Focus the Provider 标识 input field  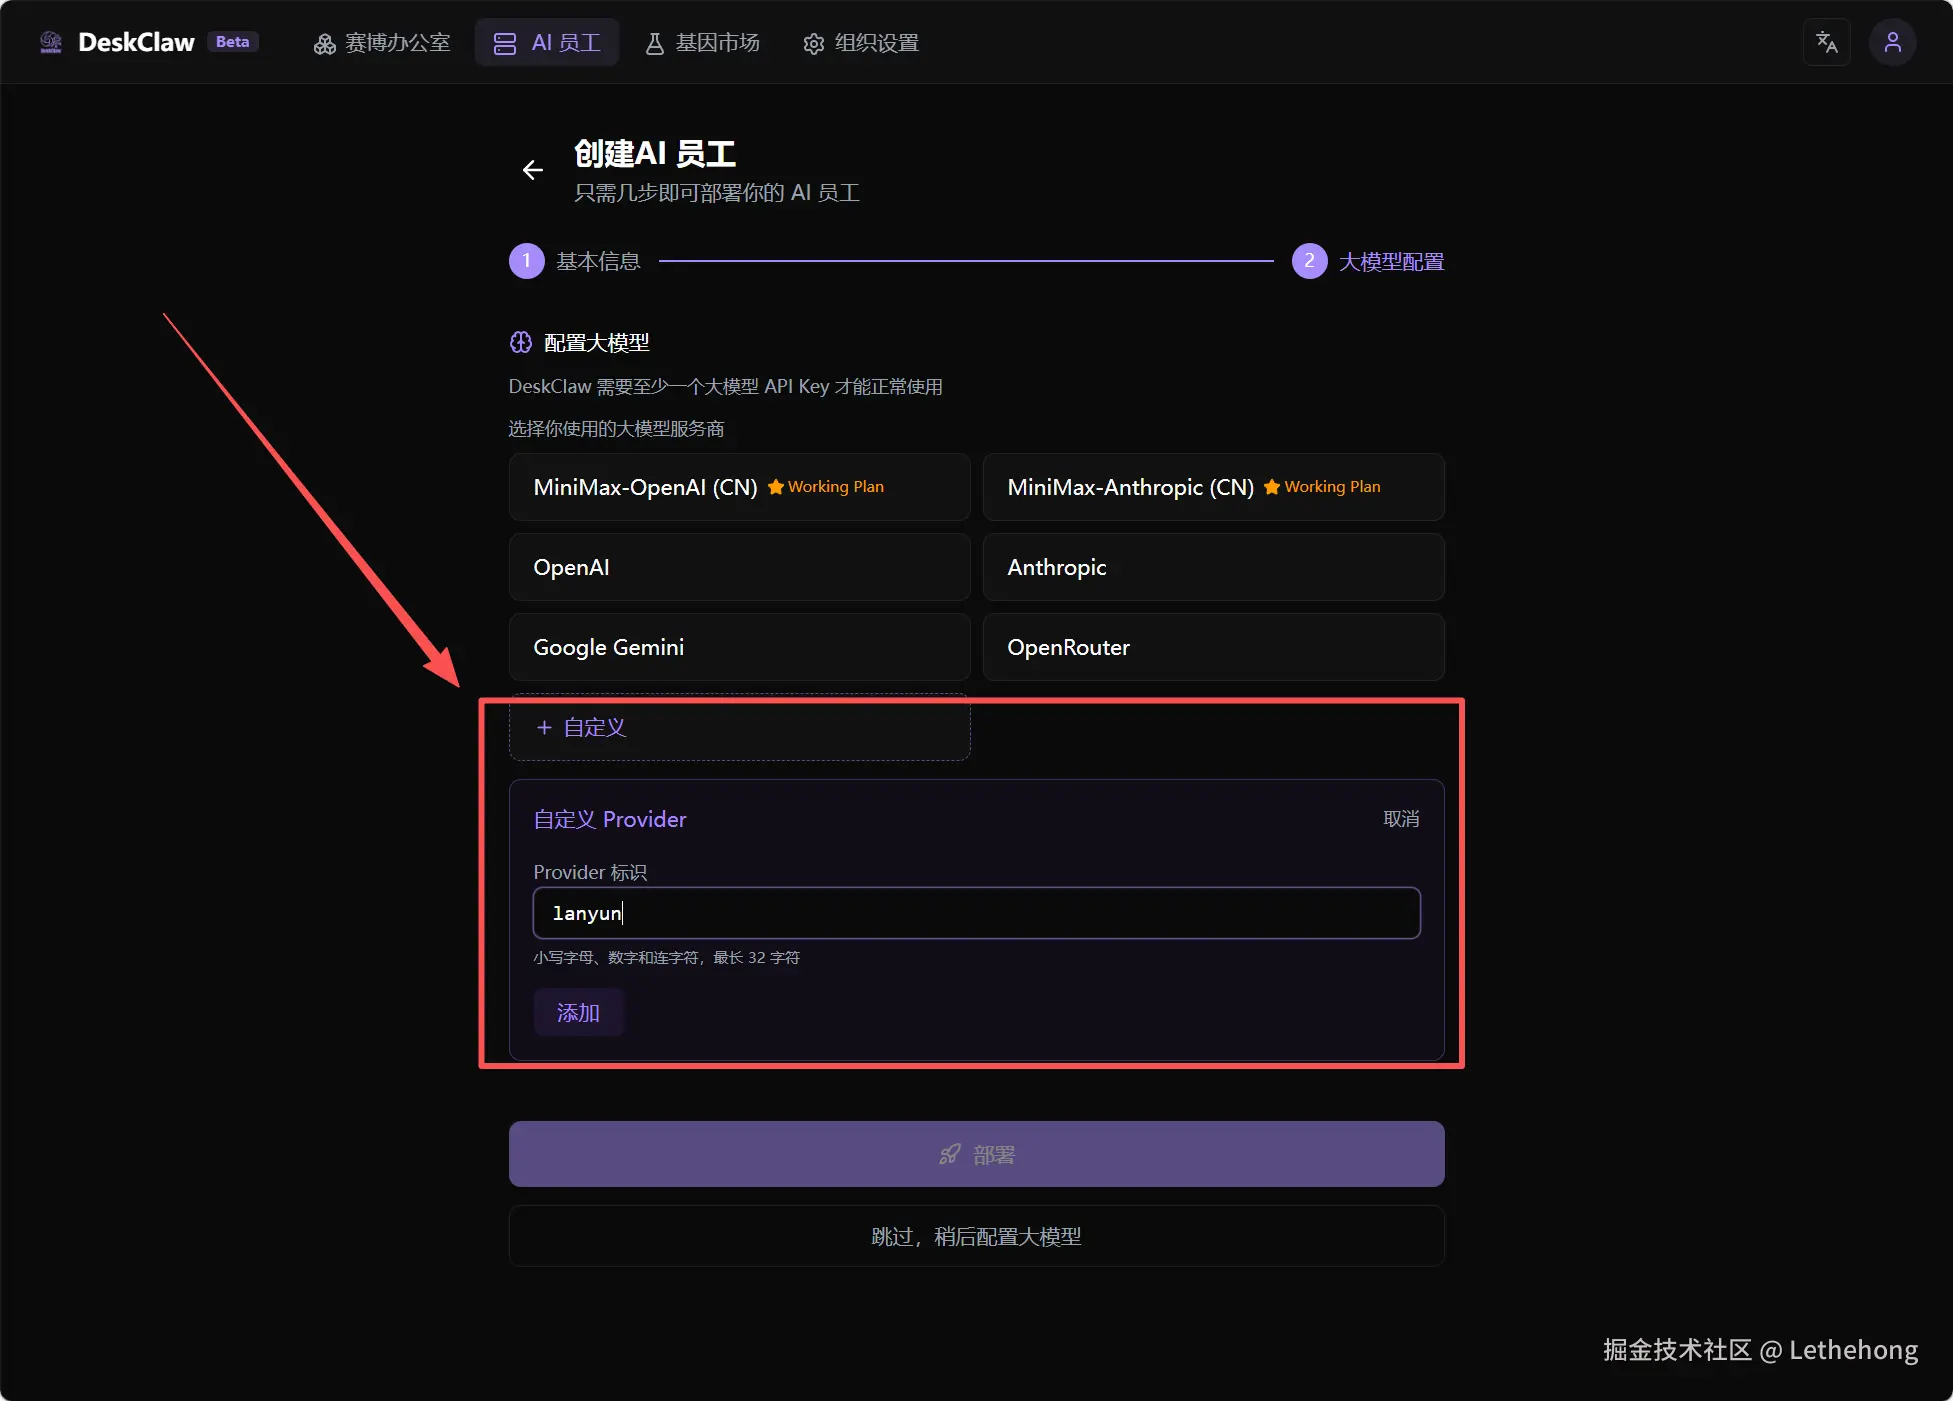pos(976,913)
